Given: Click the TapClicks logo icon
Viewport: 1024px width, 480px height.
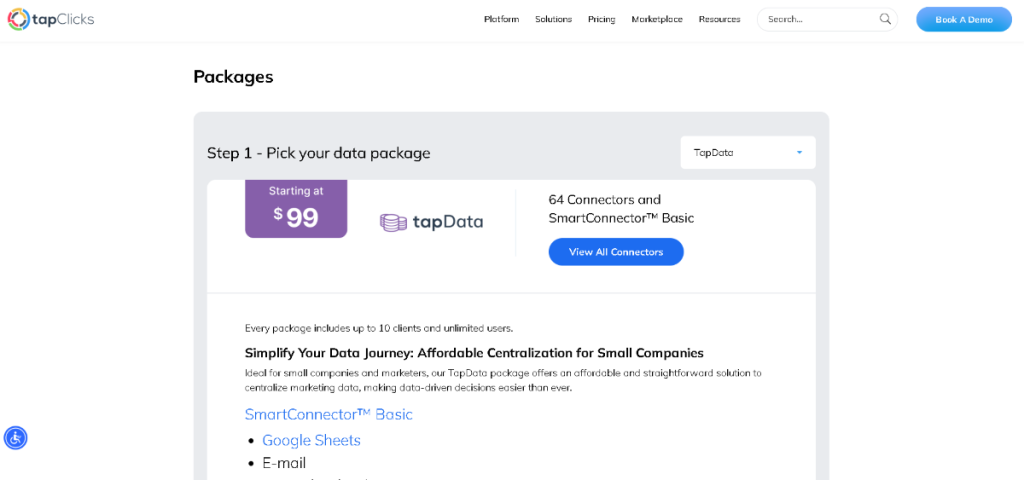Looking at the screenshot, I should pos(18,19).
